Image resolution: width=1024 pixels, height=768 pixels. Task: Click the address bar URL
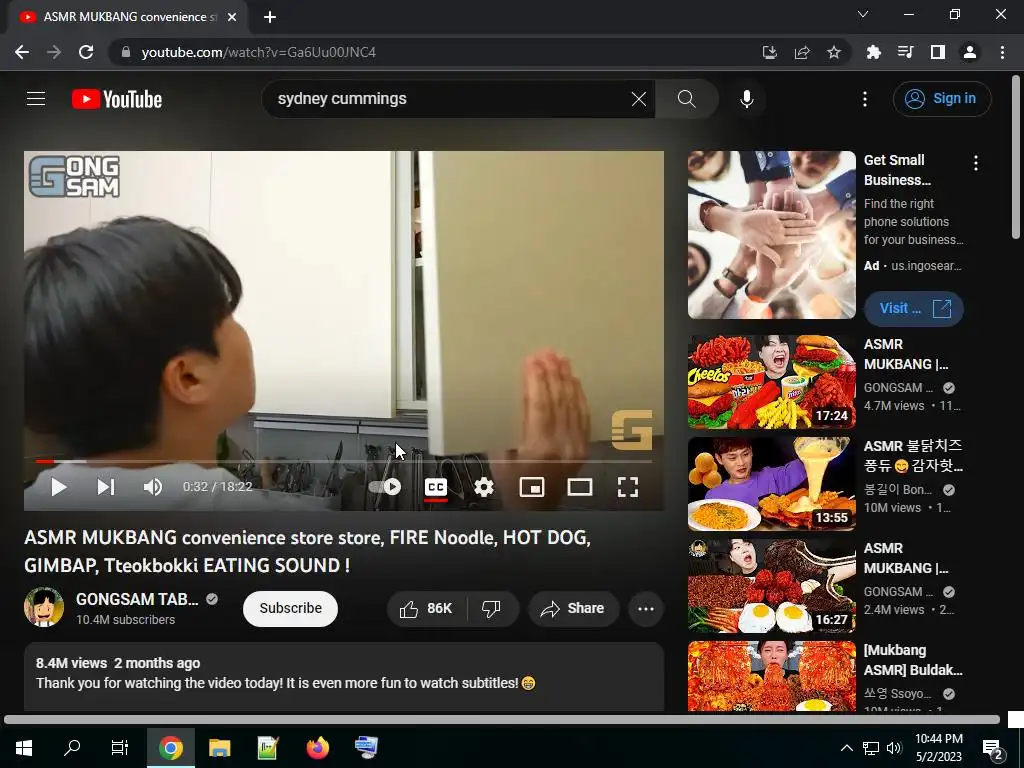tap(259, 52)
